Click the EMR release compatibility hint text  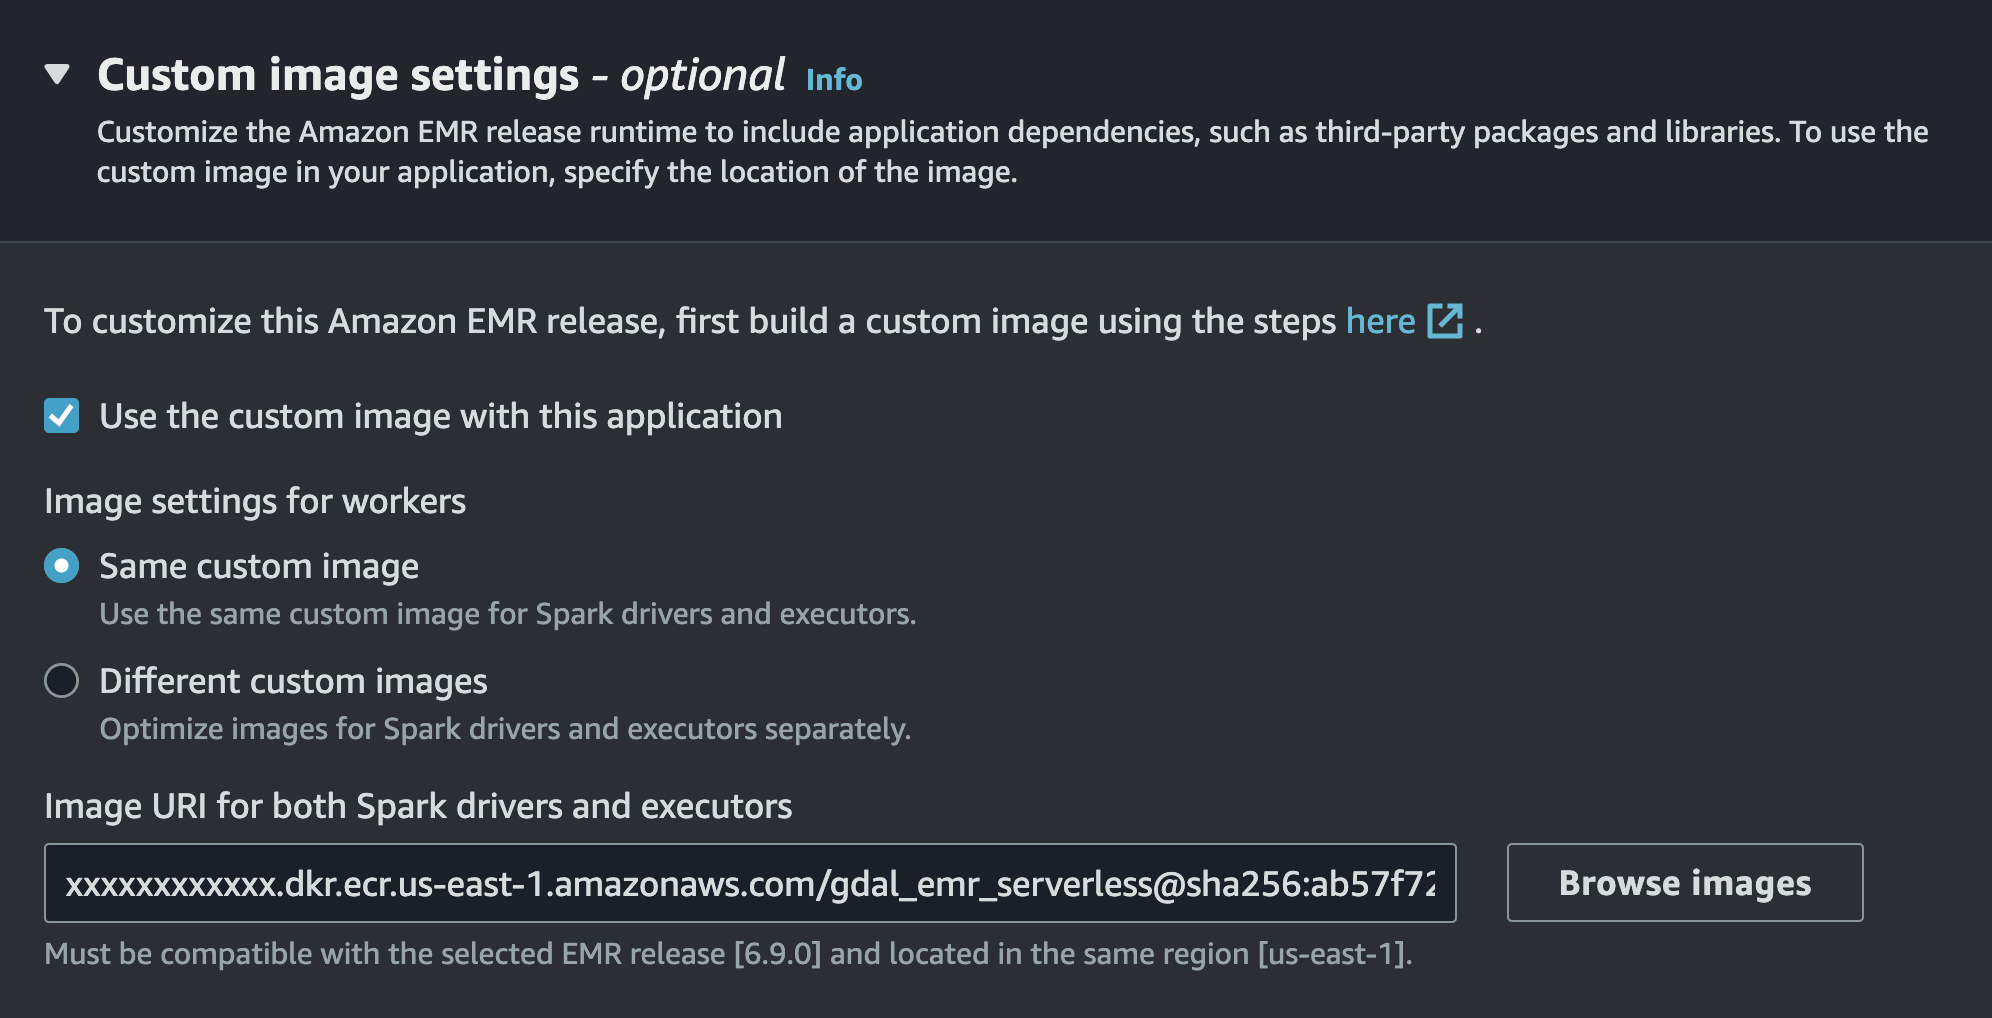click(x=727, y=954)
